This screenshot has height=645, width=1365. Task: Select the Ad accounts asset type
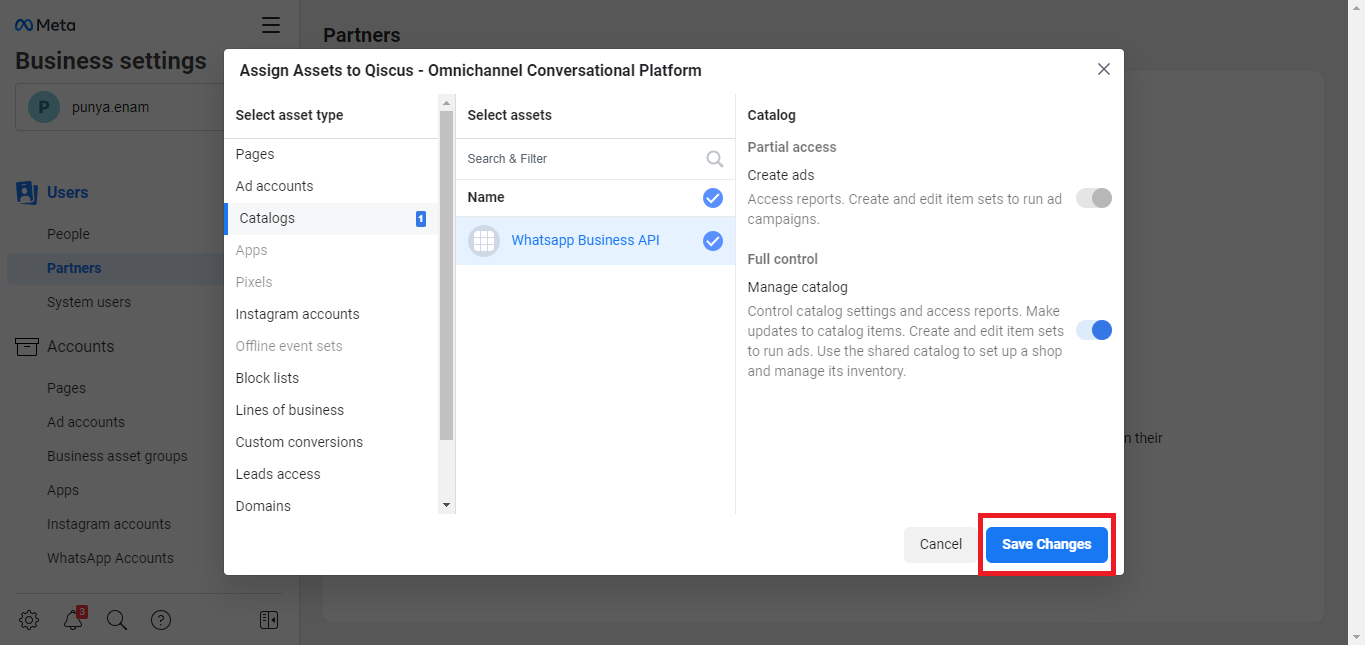[x=331, y=186]
